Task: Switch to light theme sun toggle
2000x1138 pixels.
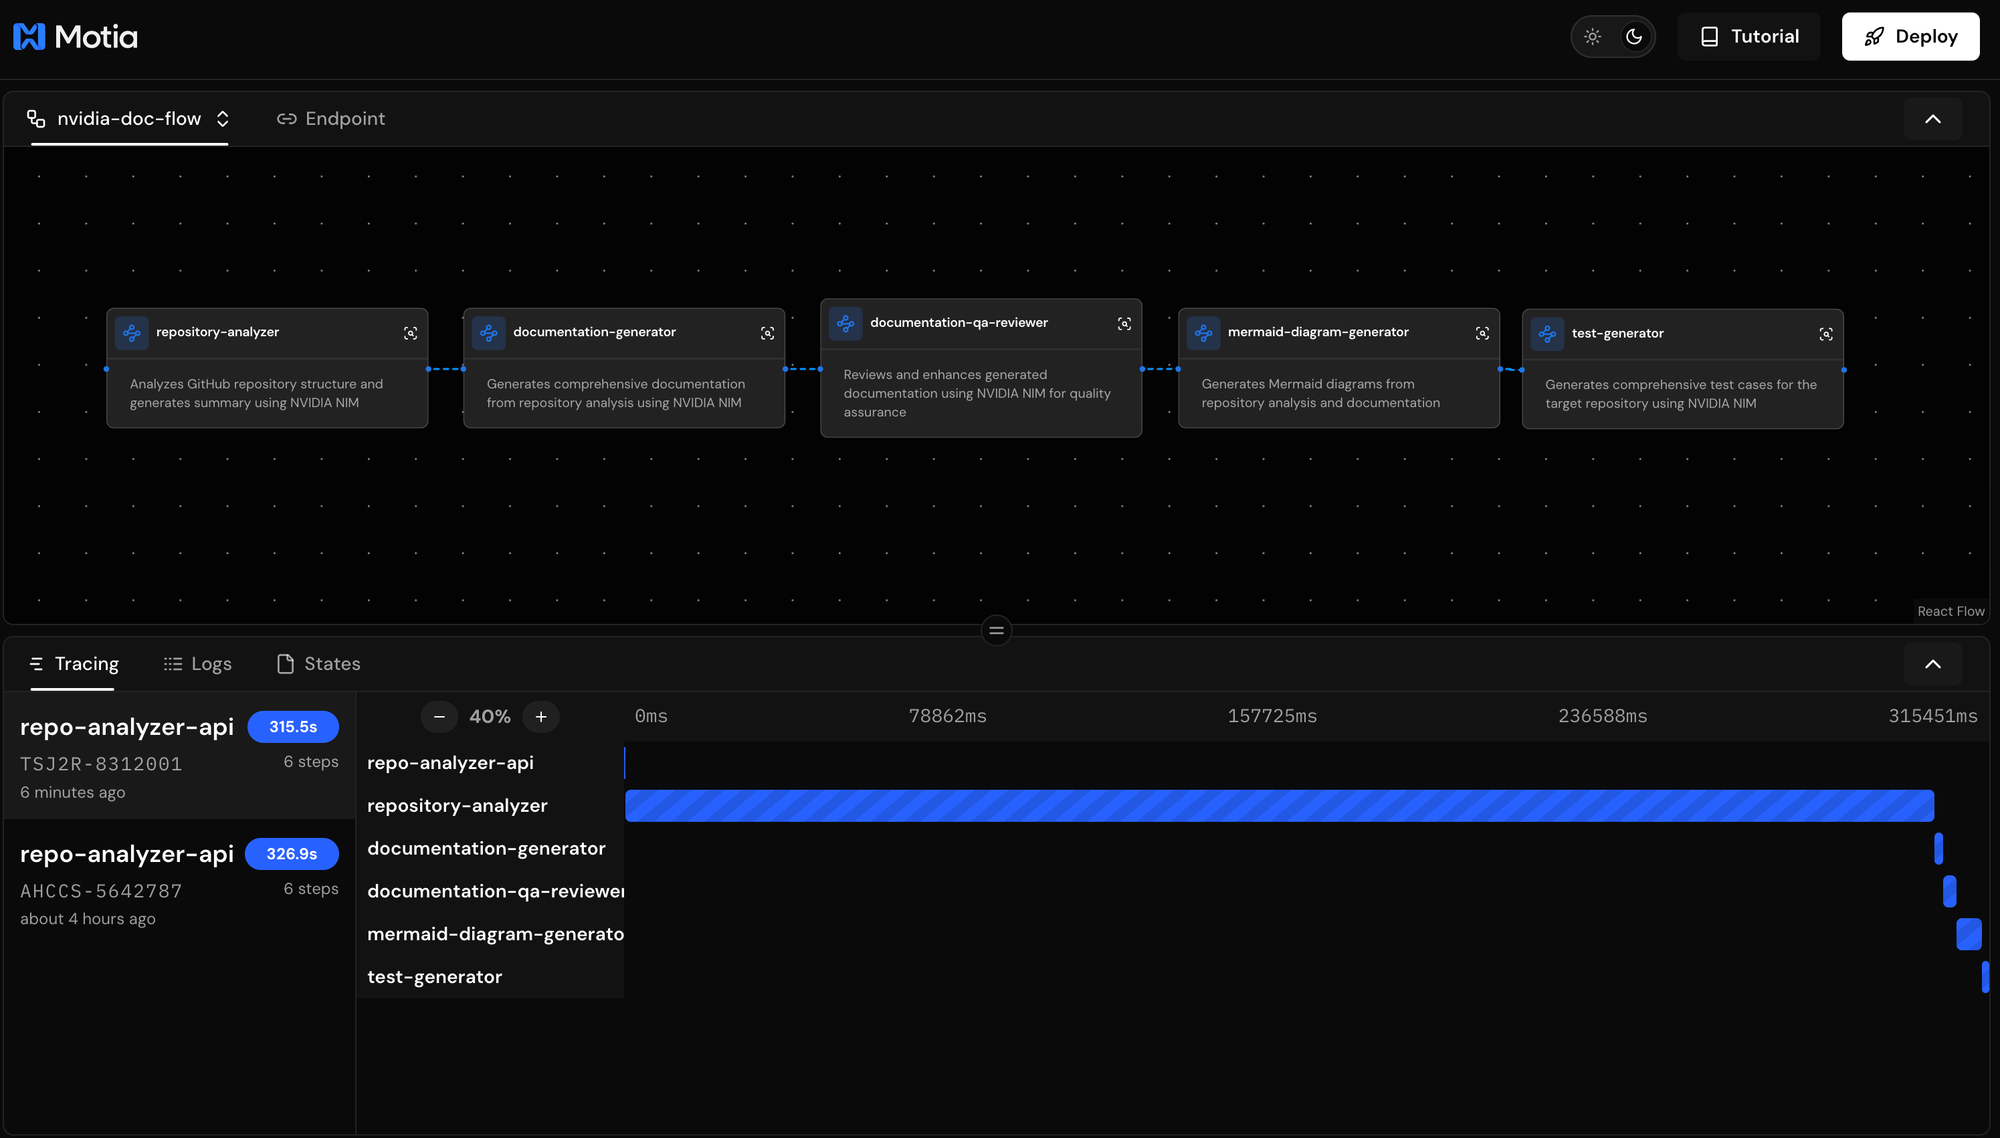Action: click(x=1593, y=37)
